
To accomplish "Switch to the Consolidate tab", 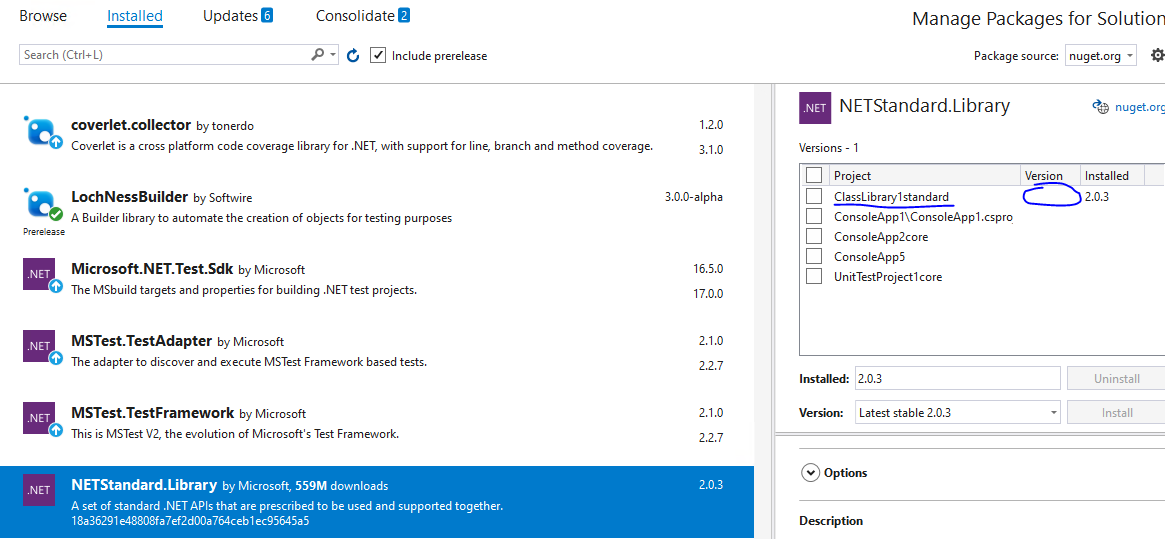I will point(363,16).
